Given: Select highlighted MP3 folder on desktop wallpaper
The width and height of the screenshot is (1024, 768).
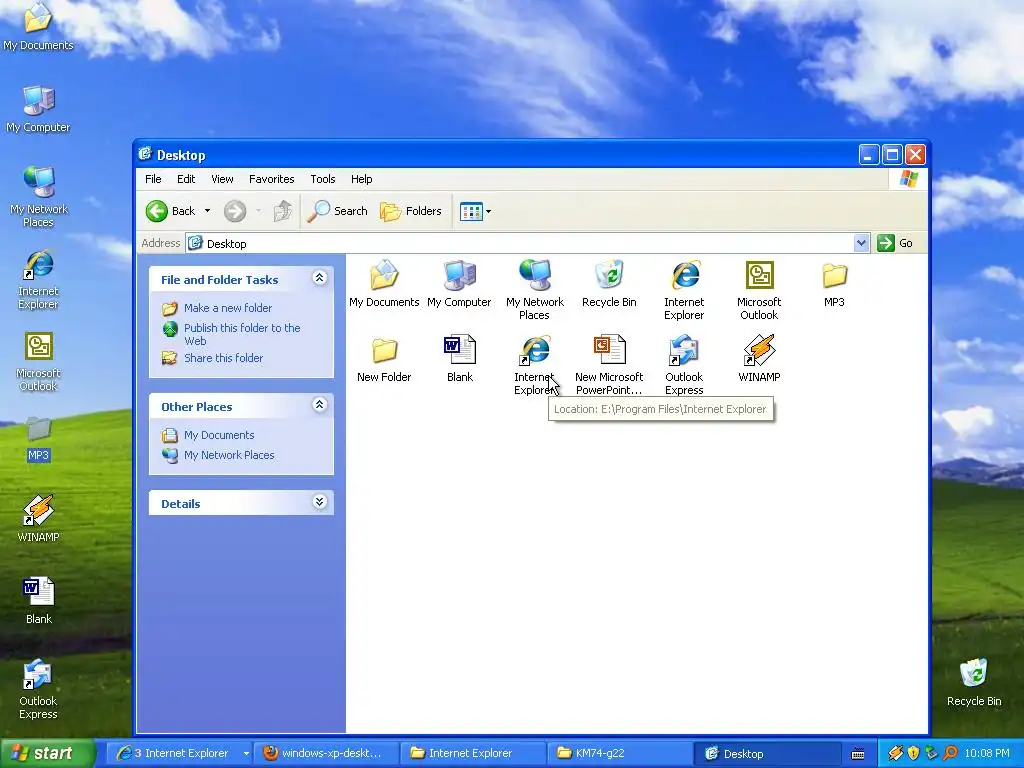Looking at the screenshot, I should pos(39,439).
